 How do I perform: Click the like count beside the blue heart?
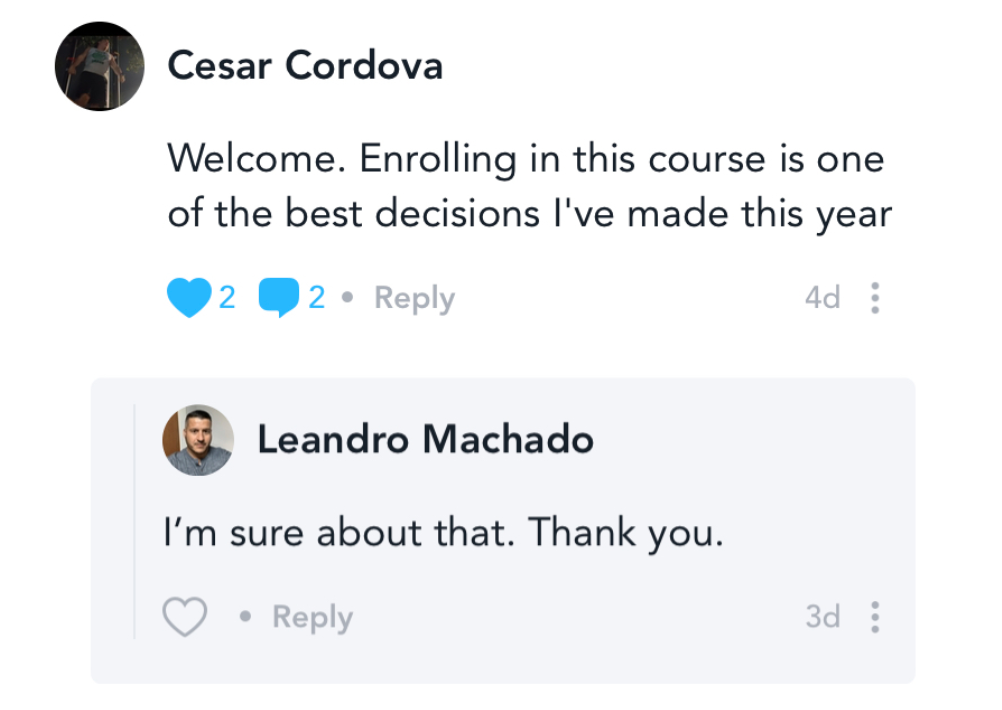pos(227,298)
